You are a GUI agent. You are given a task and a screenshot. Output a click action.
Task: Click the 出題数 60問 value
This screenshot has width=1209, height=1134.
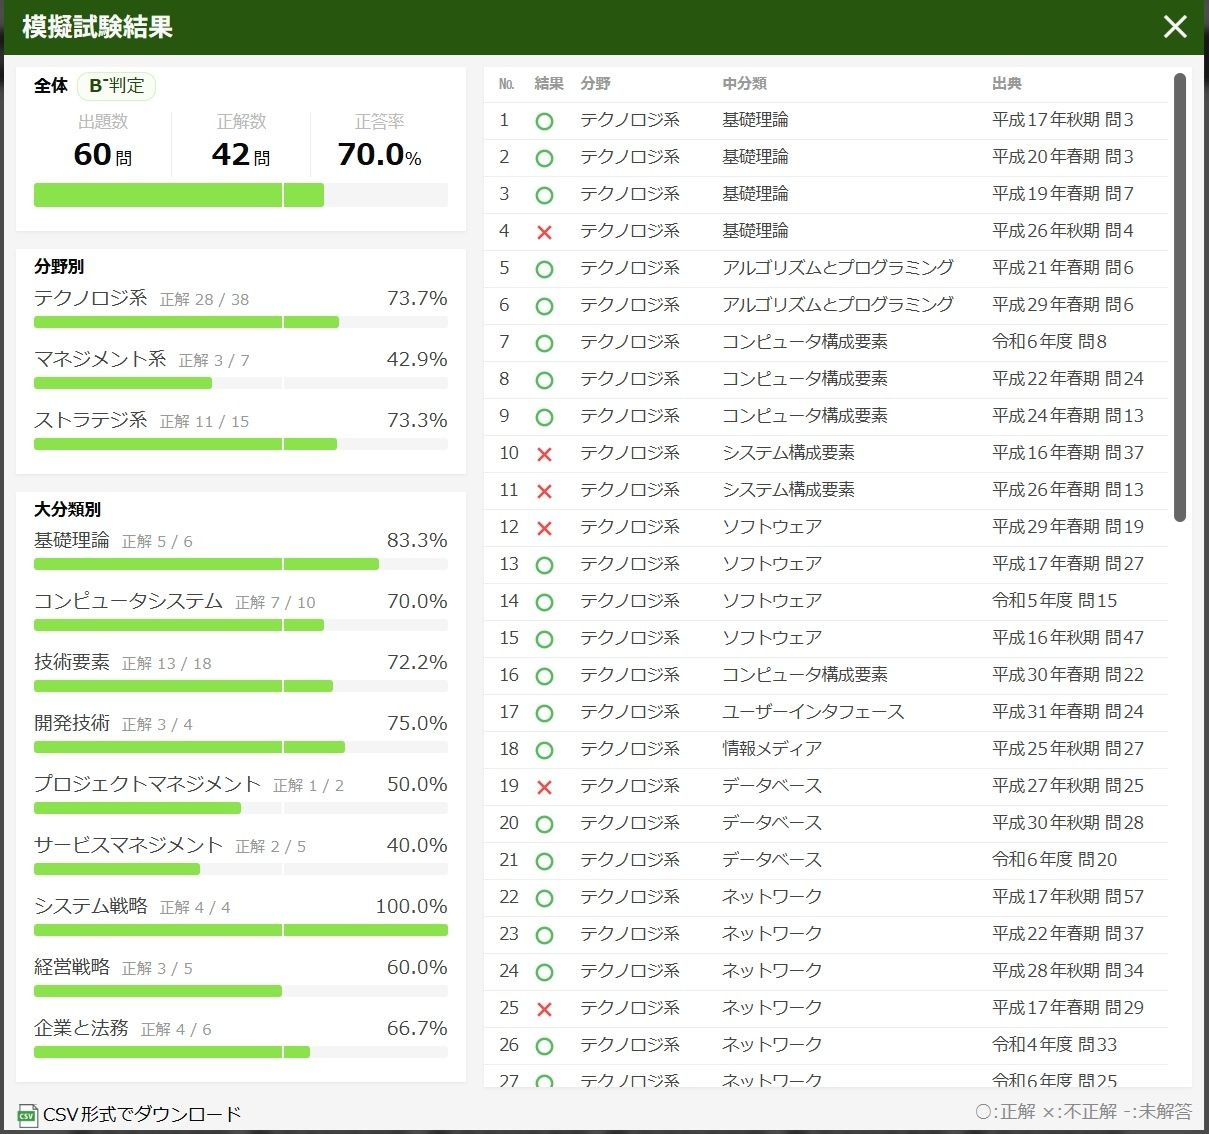click(103, 155)
